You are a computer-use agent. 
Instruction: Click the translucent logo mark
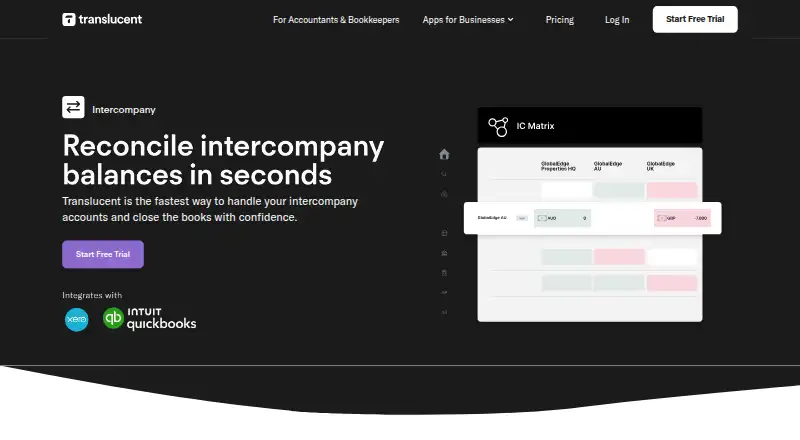pos(68,19)
